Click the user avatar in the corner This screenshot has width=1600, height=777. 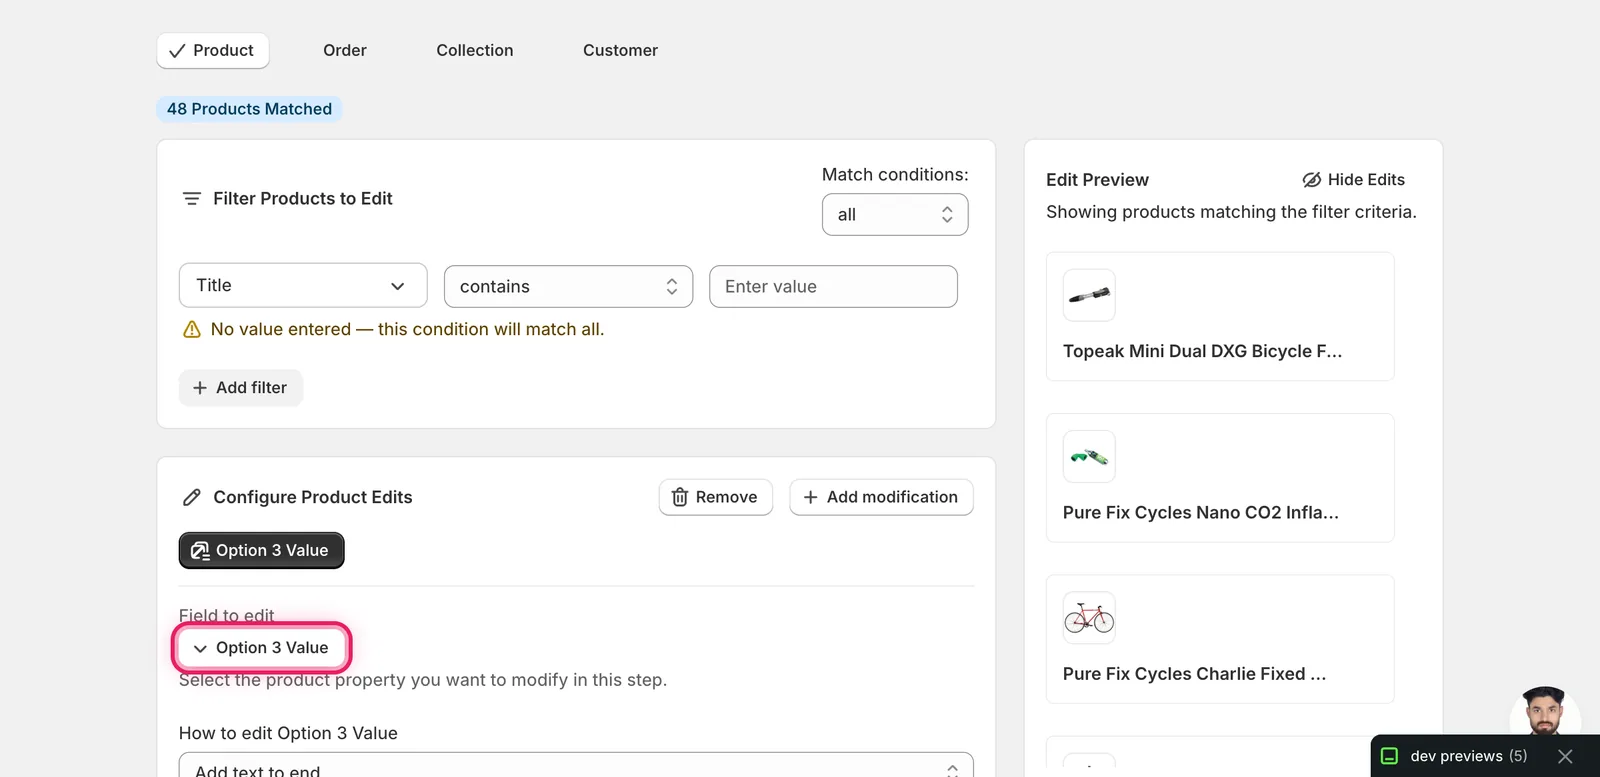pos(1545,712)
